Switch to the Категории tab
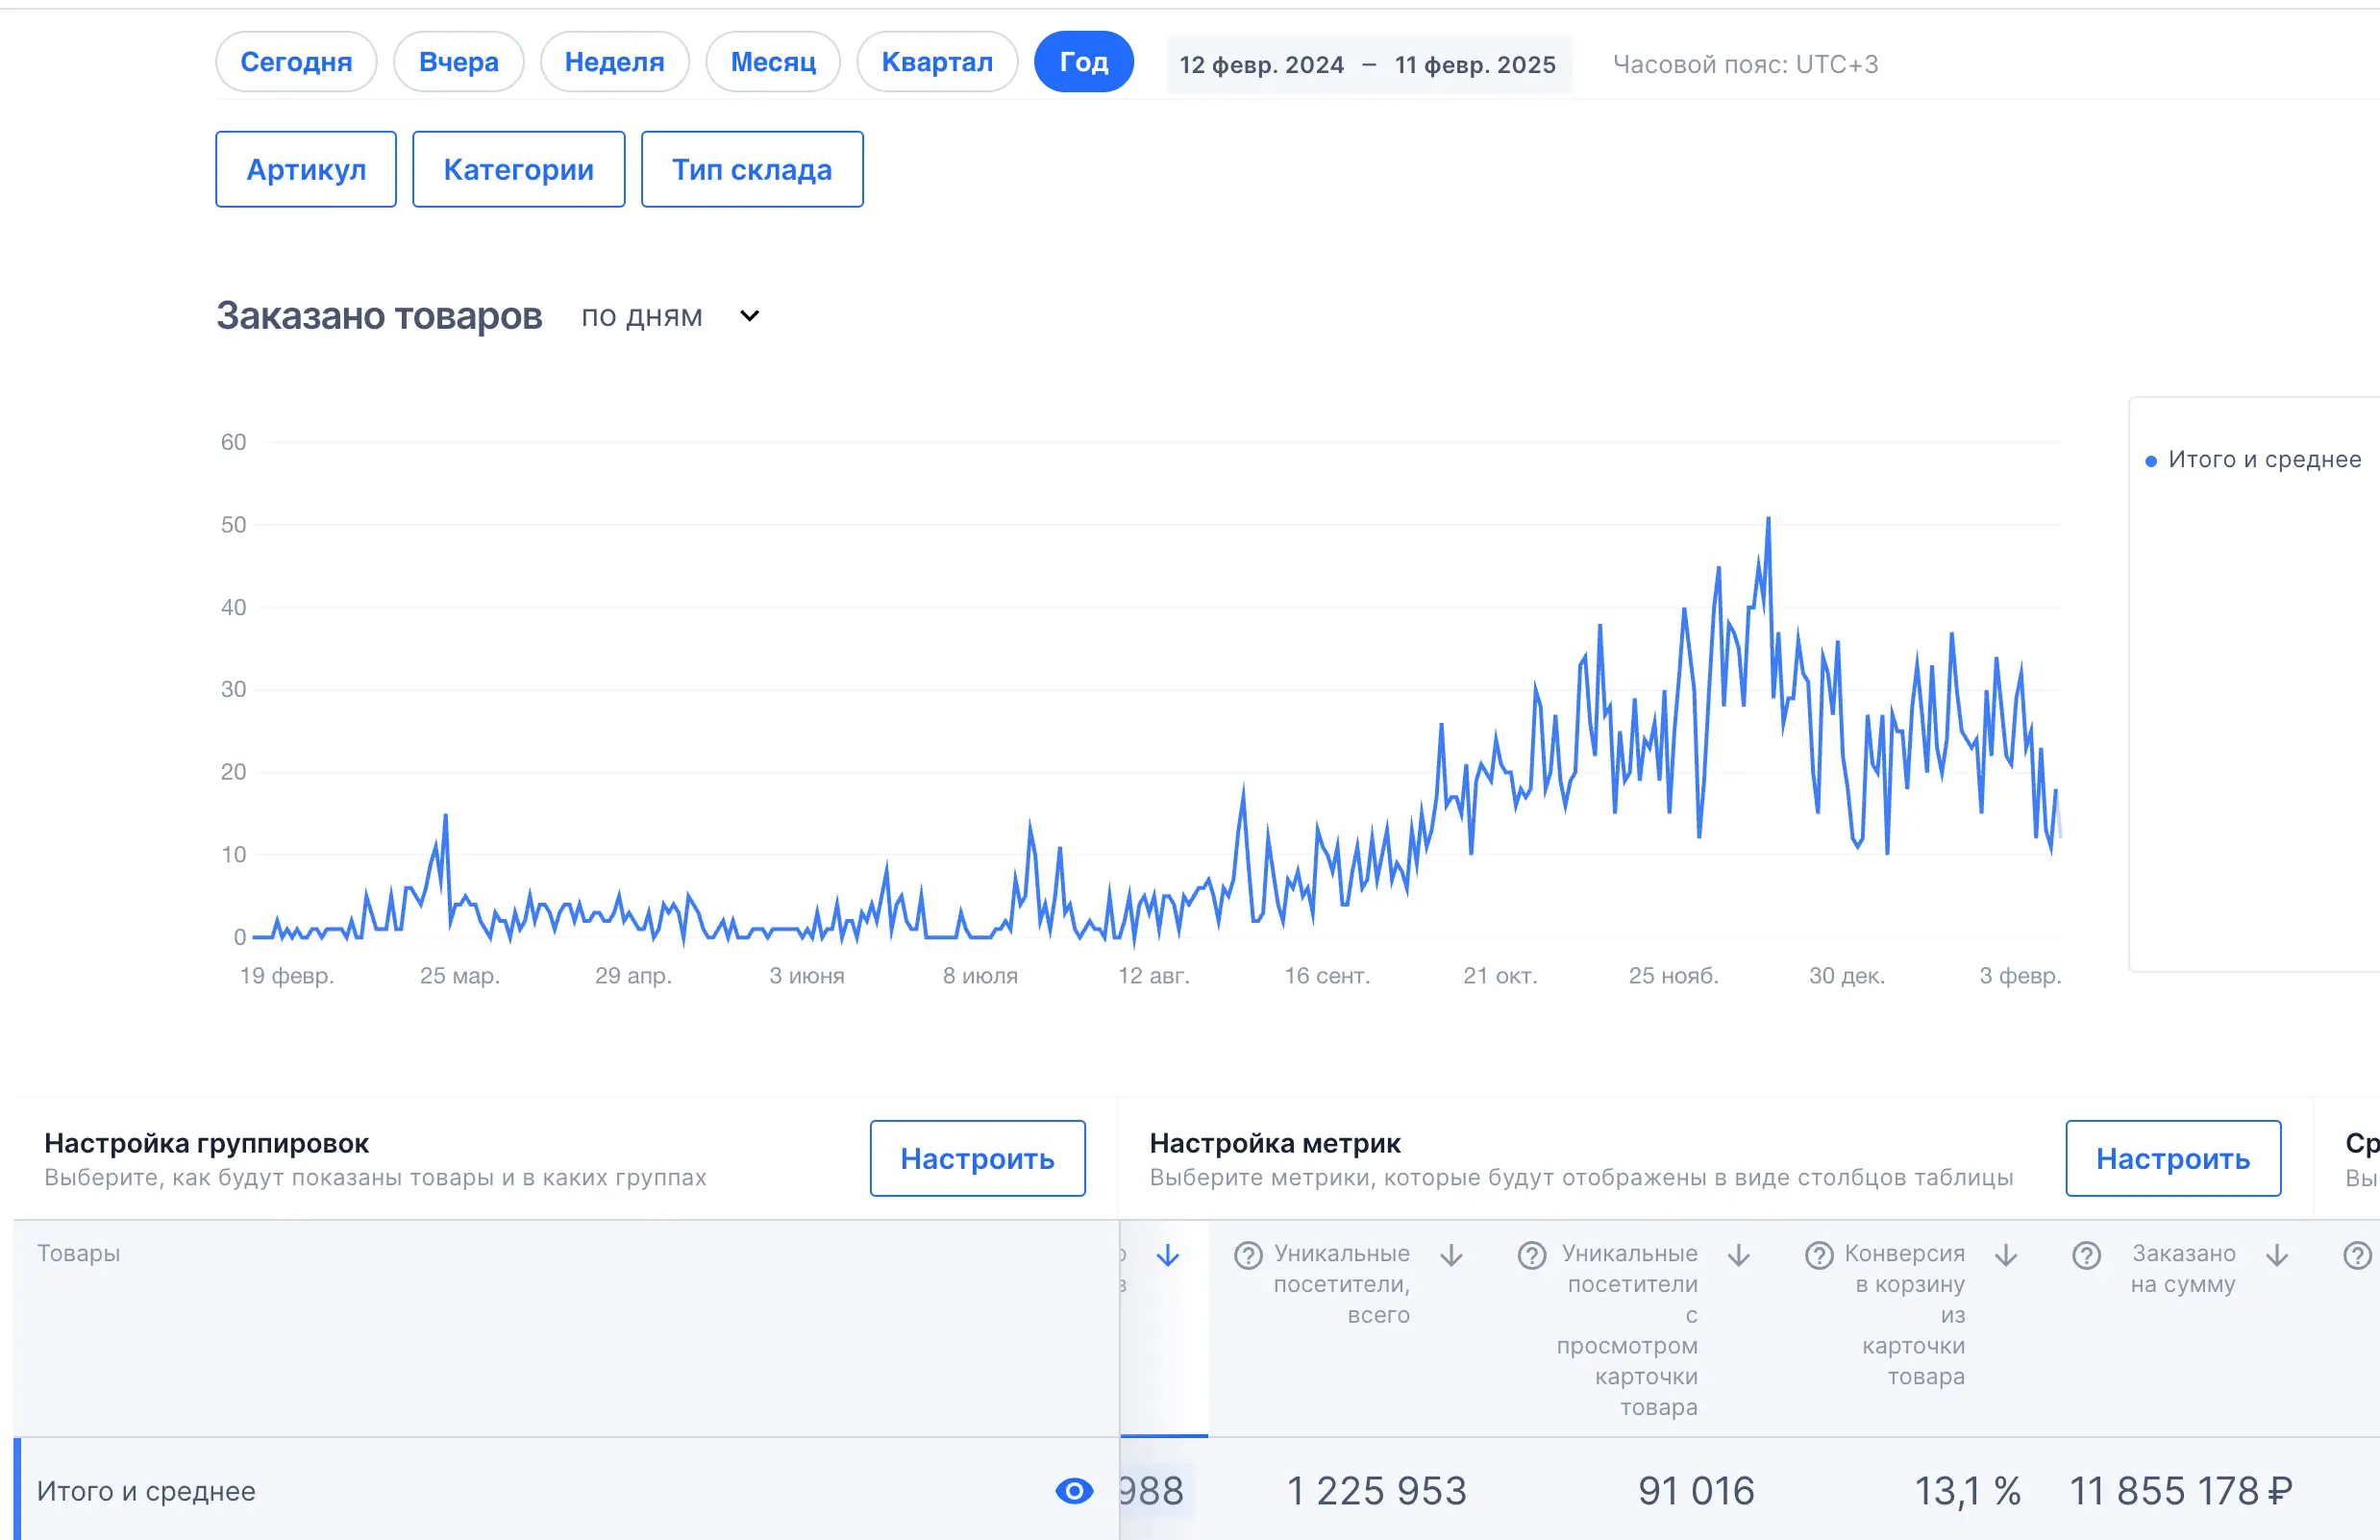This screenshot has width=2380, height=1540. 518,169
